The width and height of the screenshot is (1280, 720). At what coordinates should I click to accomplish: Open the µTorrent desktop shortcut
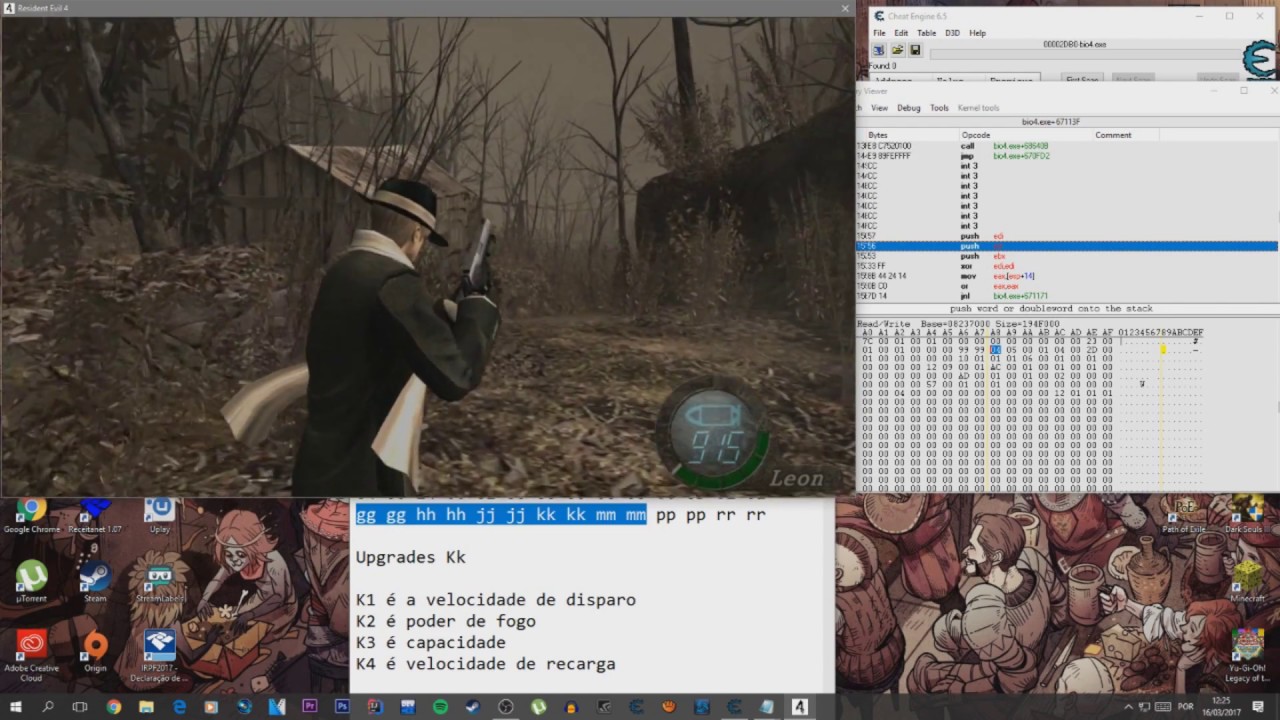coord(31,581)
